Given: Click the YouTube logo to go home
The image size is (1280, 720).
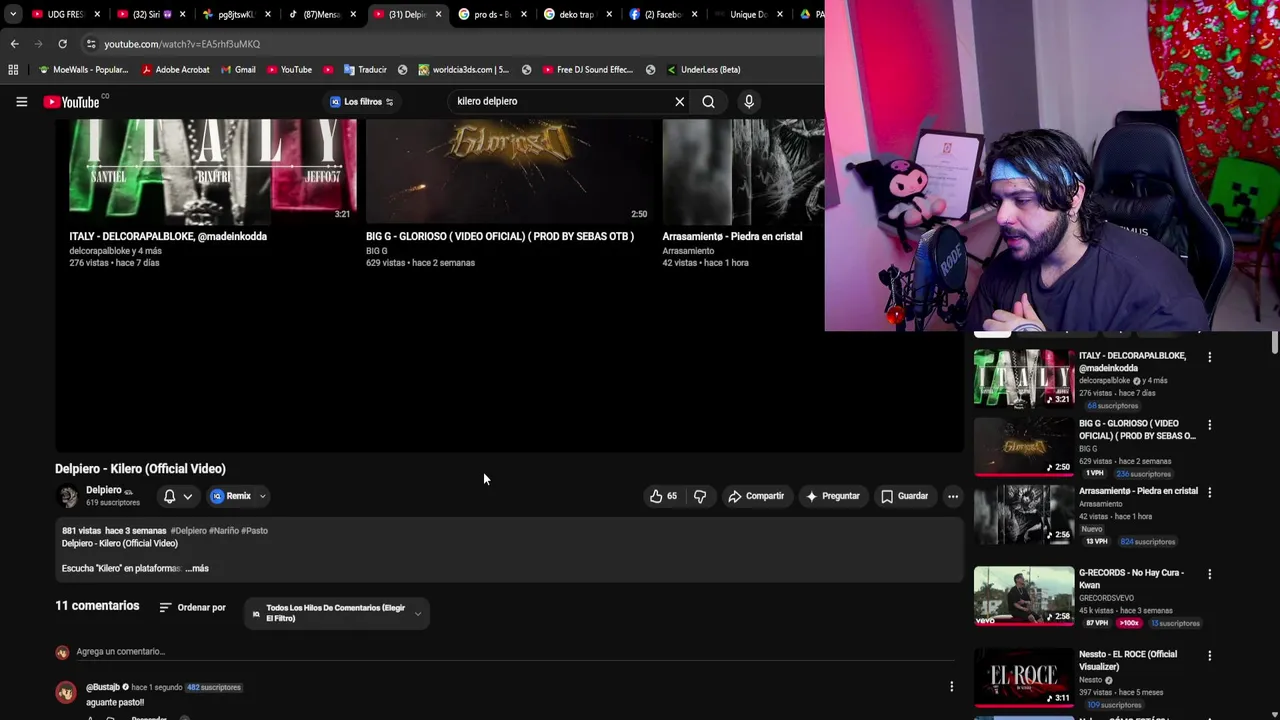Looking at the screenshot, I should 72,102.
